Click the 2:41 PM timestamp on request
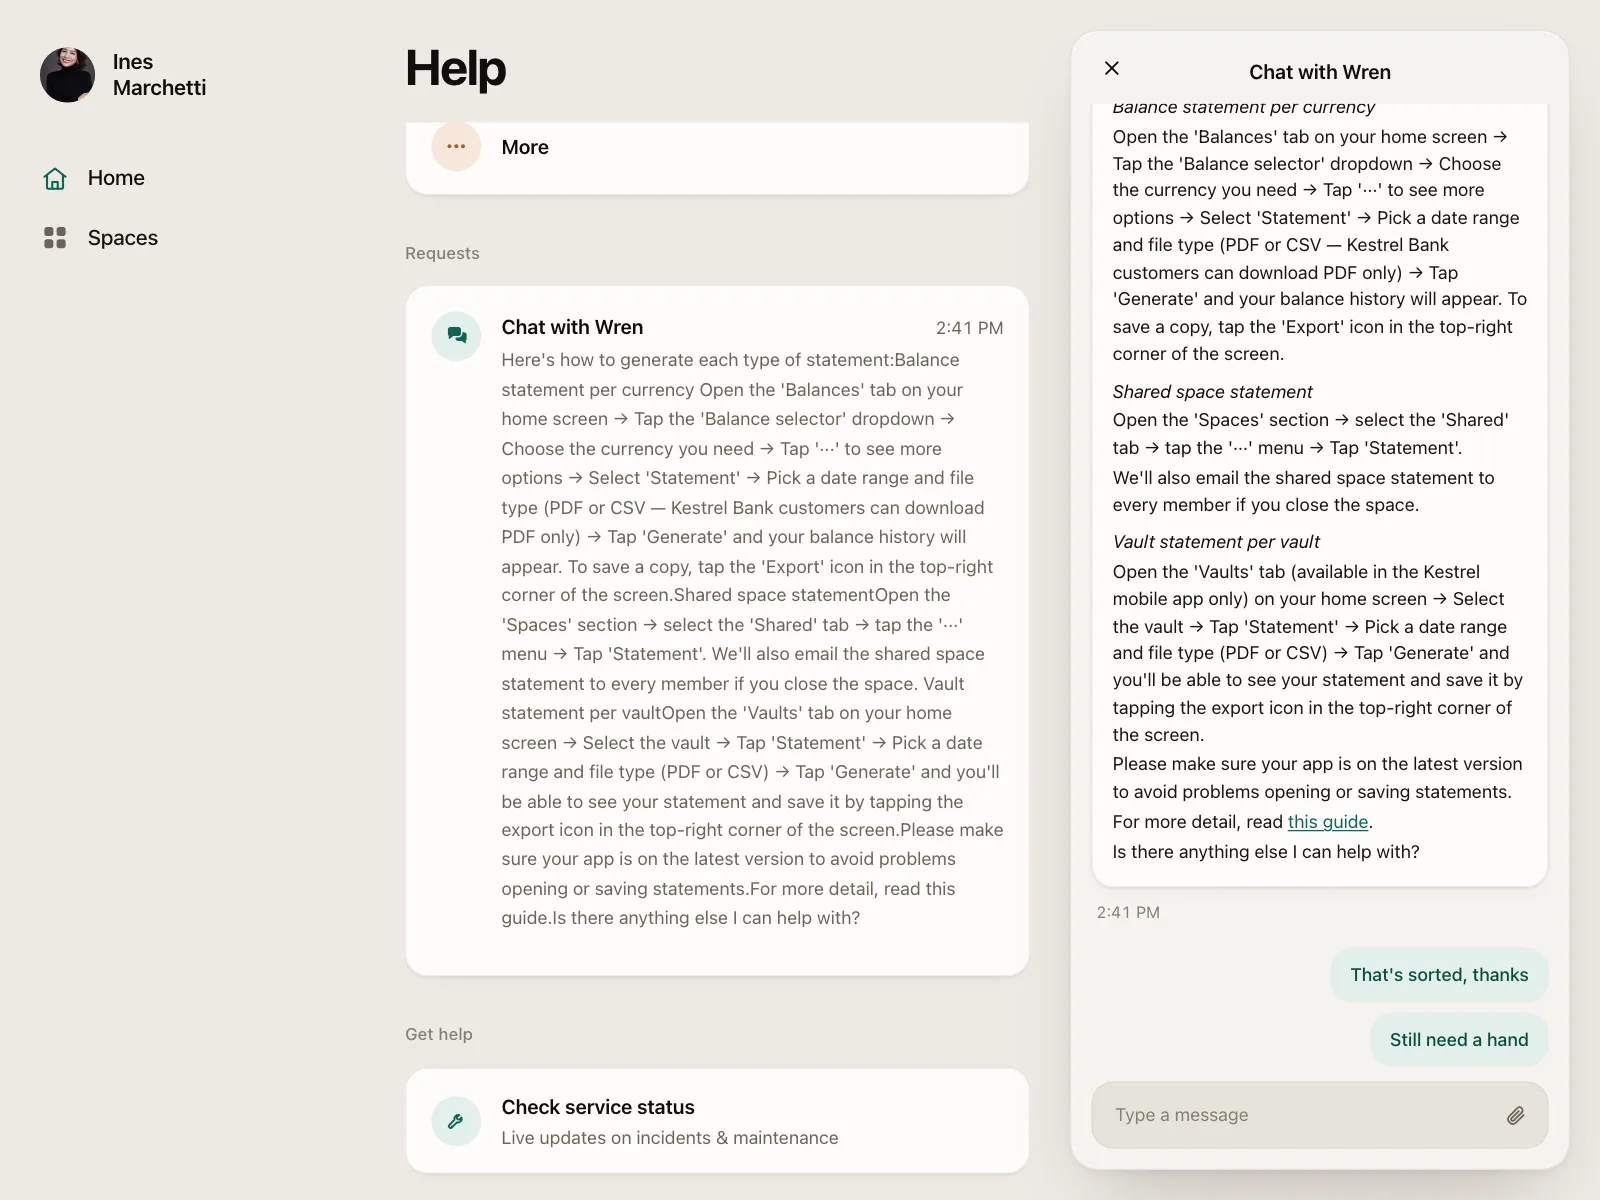This screenshot has height=1200, width=1600. click(x=969, y=328)
